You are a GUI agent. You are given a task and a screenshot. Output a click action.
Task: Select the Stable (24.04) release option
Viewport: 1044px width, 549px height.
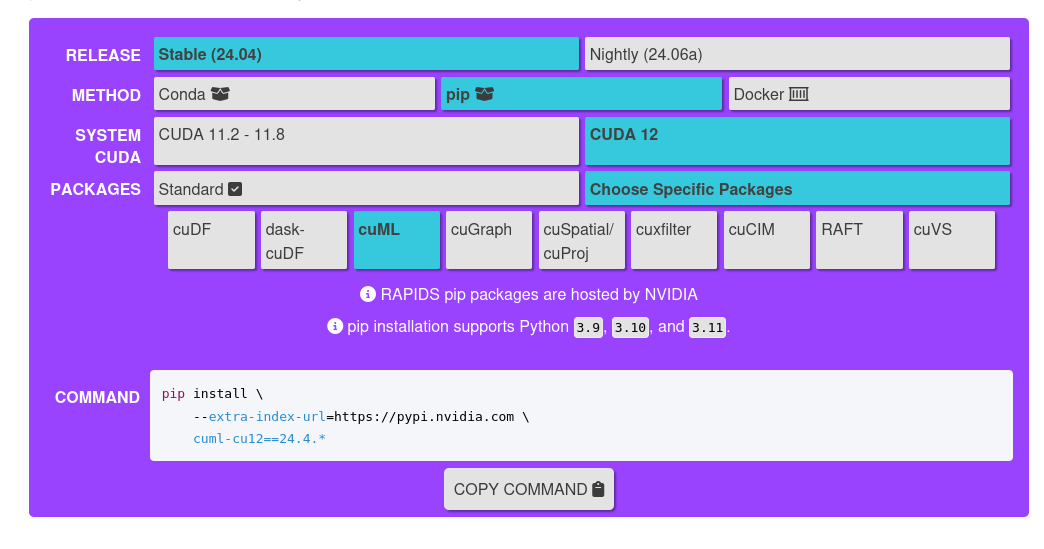[x=366, y=54]
